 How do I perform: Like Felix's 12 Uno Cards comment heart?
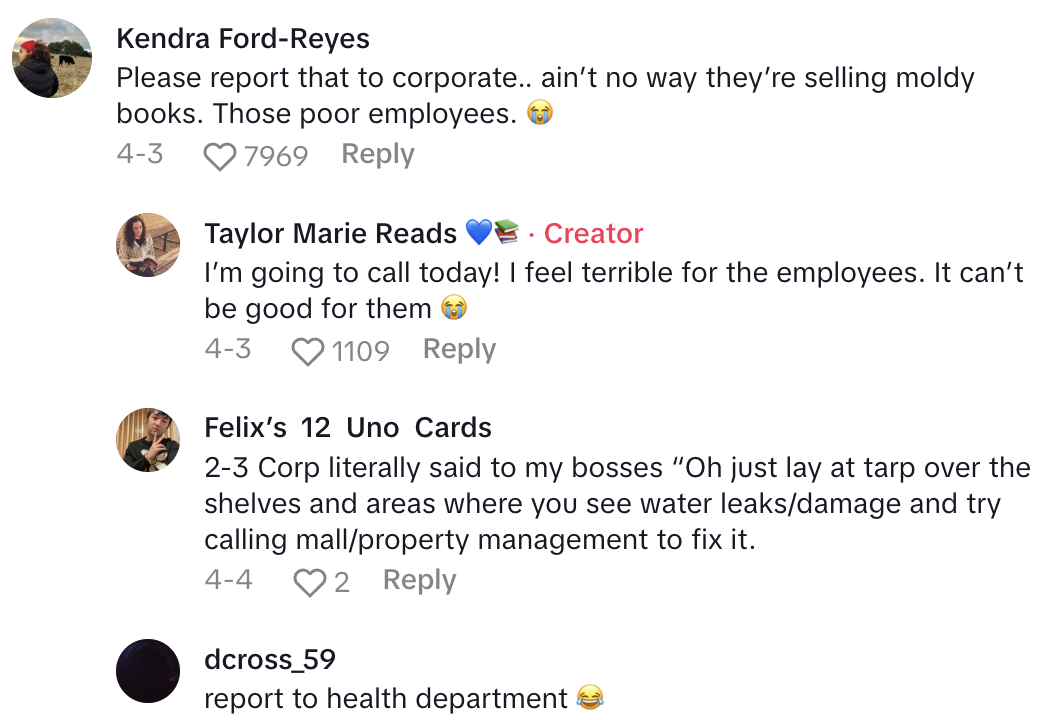pyautogui.click(x=309, y=582)
